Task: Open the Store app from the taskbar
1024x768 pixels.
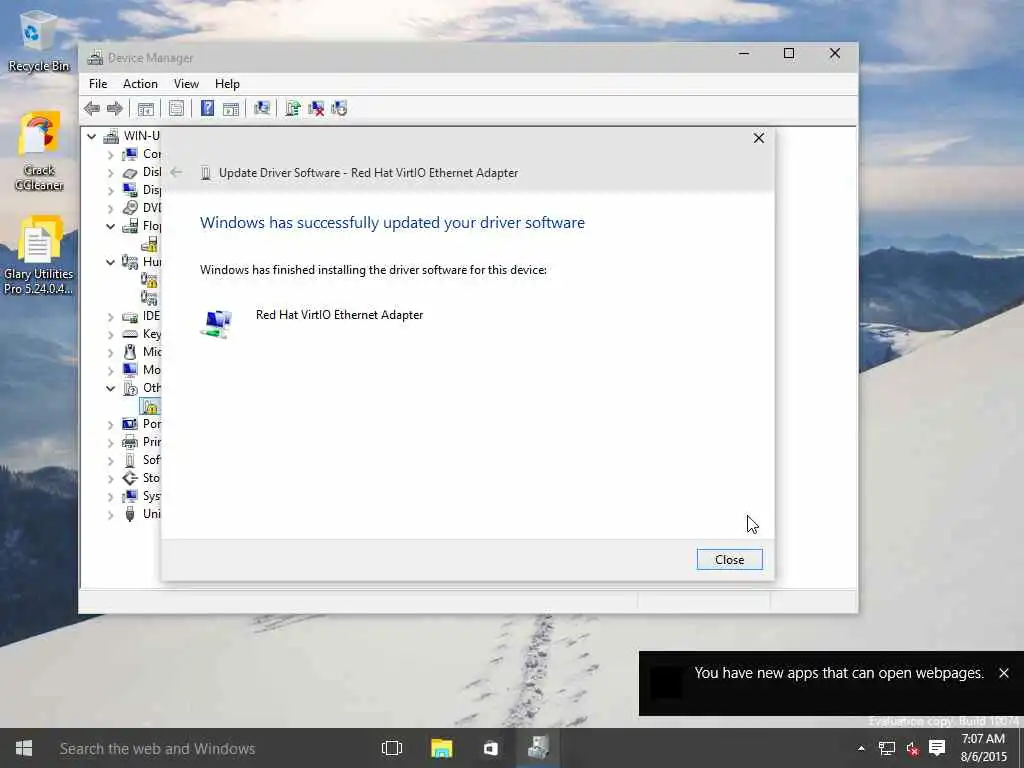Action: pyautogui.click(x=490, y=748)
